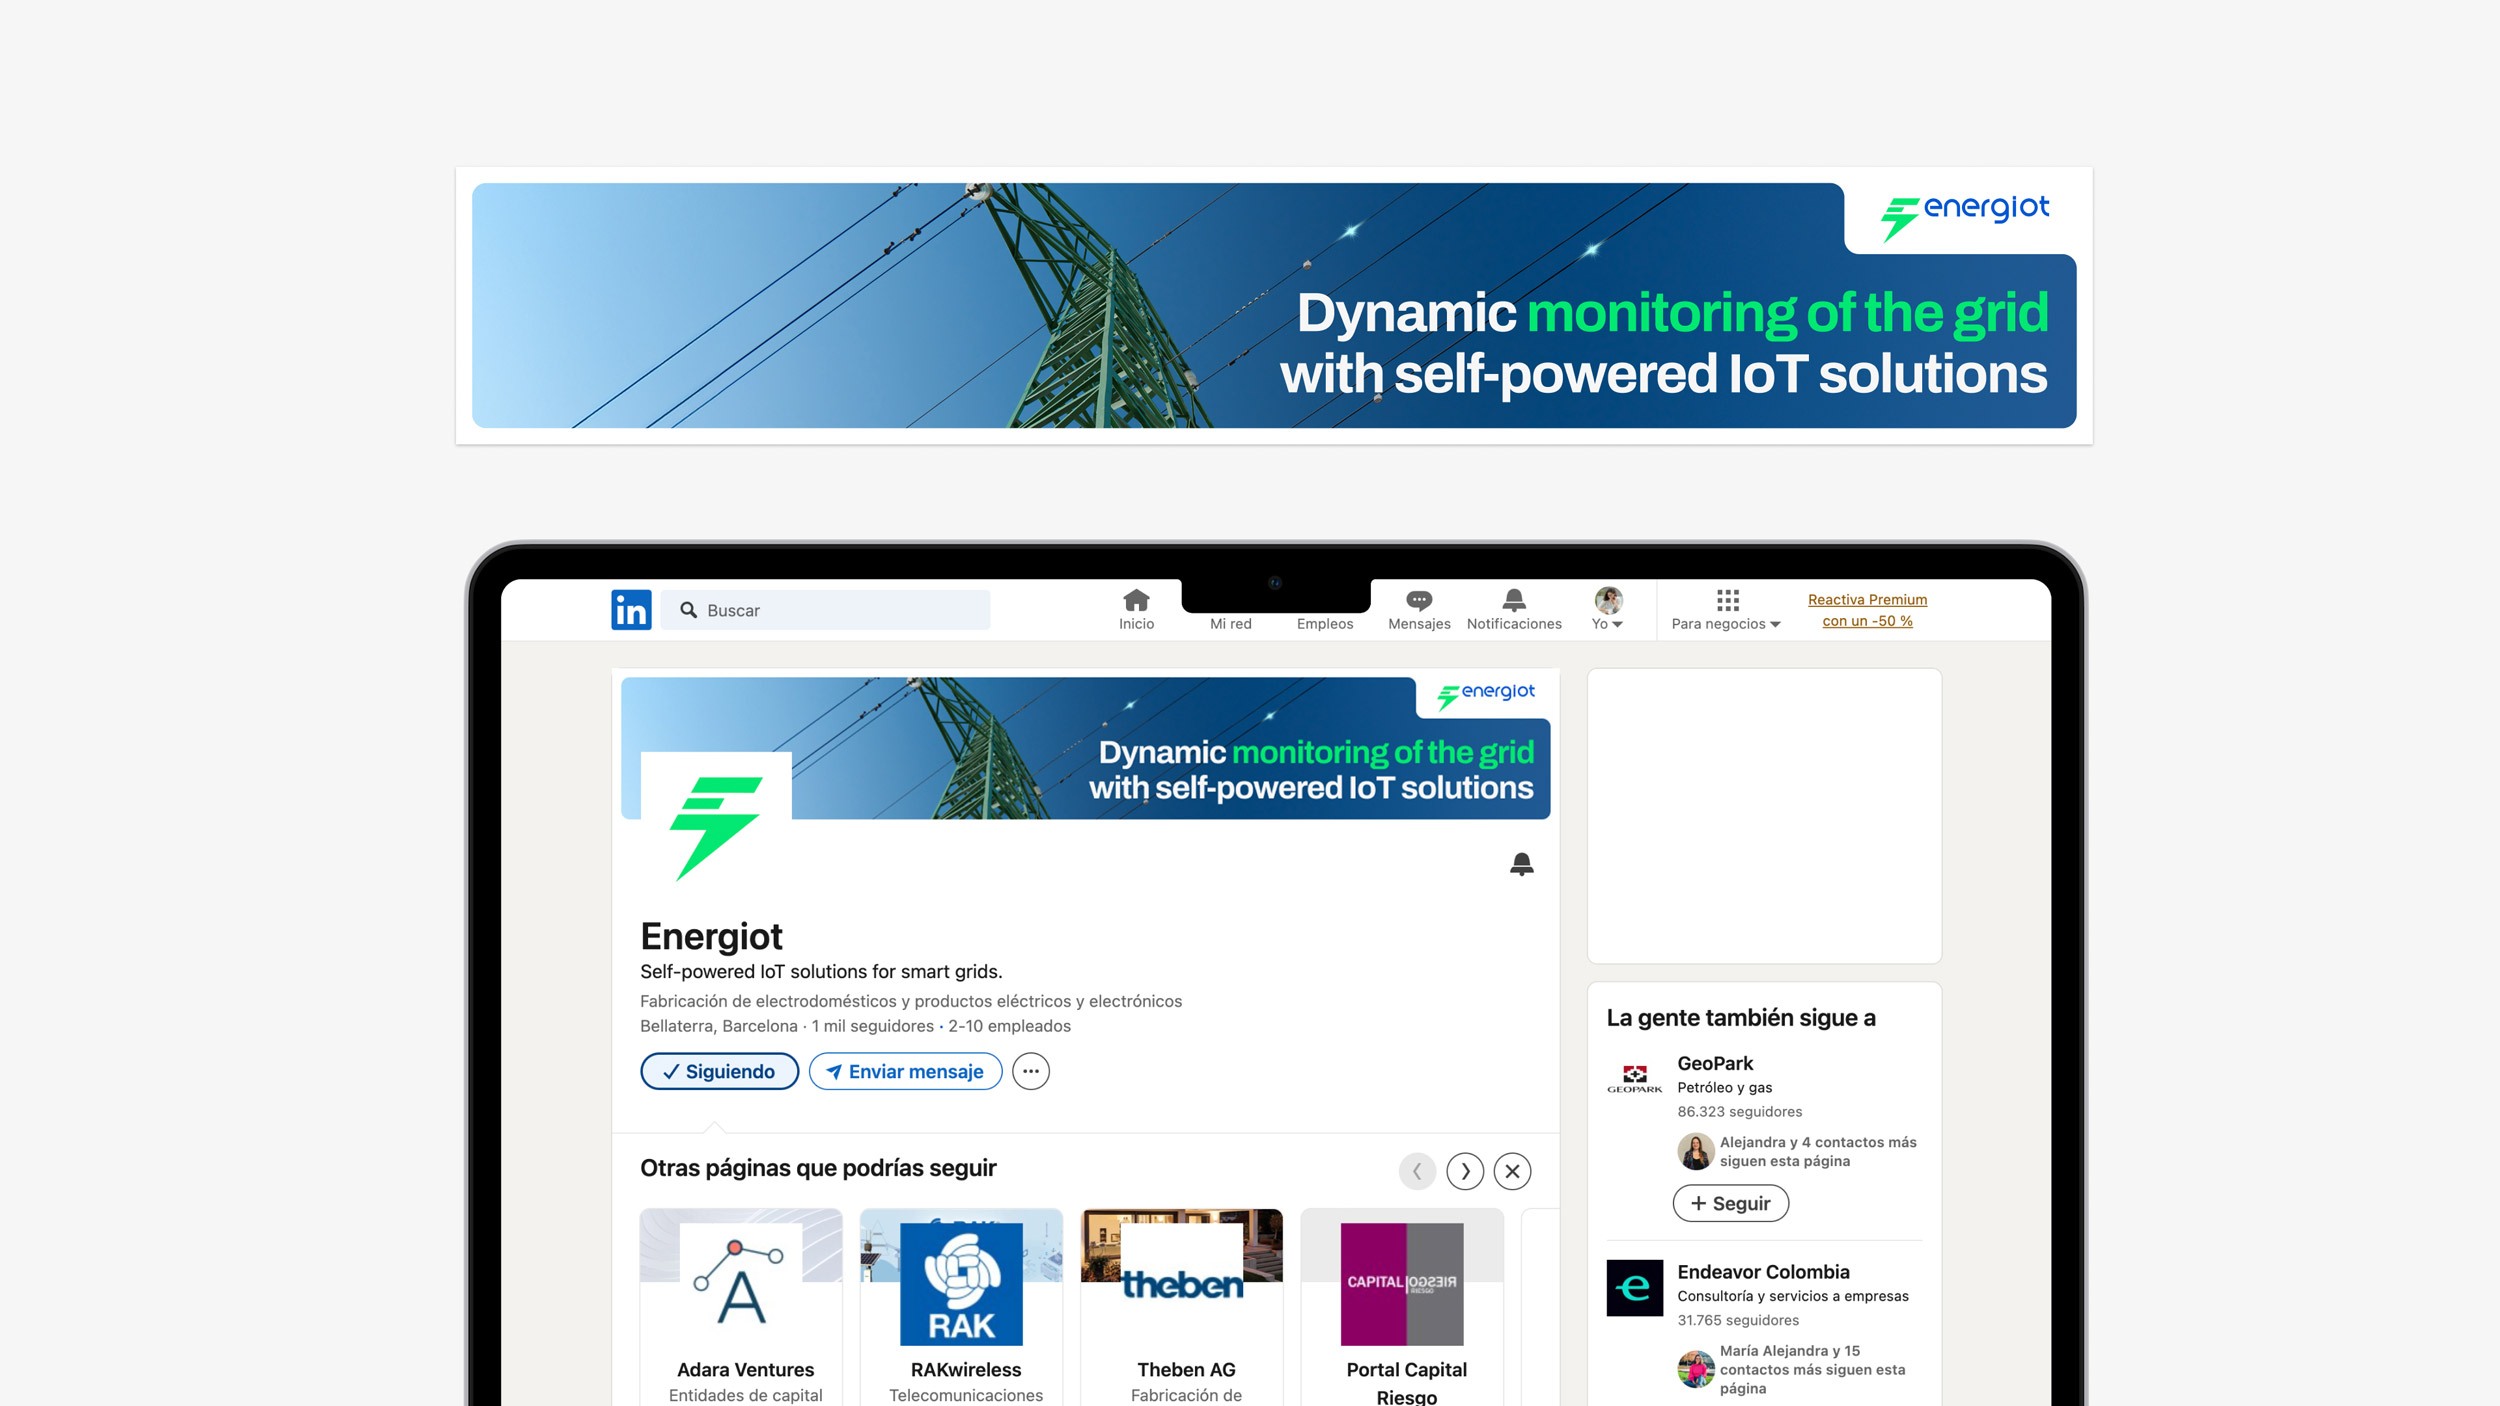Click the search magnifier icon

(689, 610)
